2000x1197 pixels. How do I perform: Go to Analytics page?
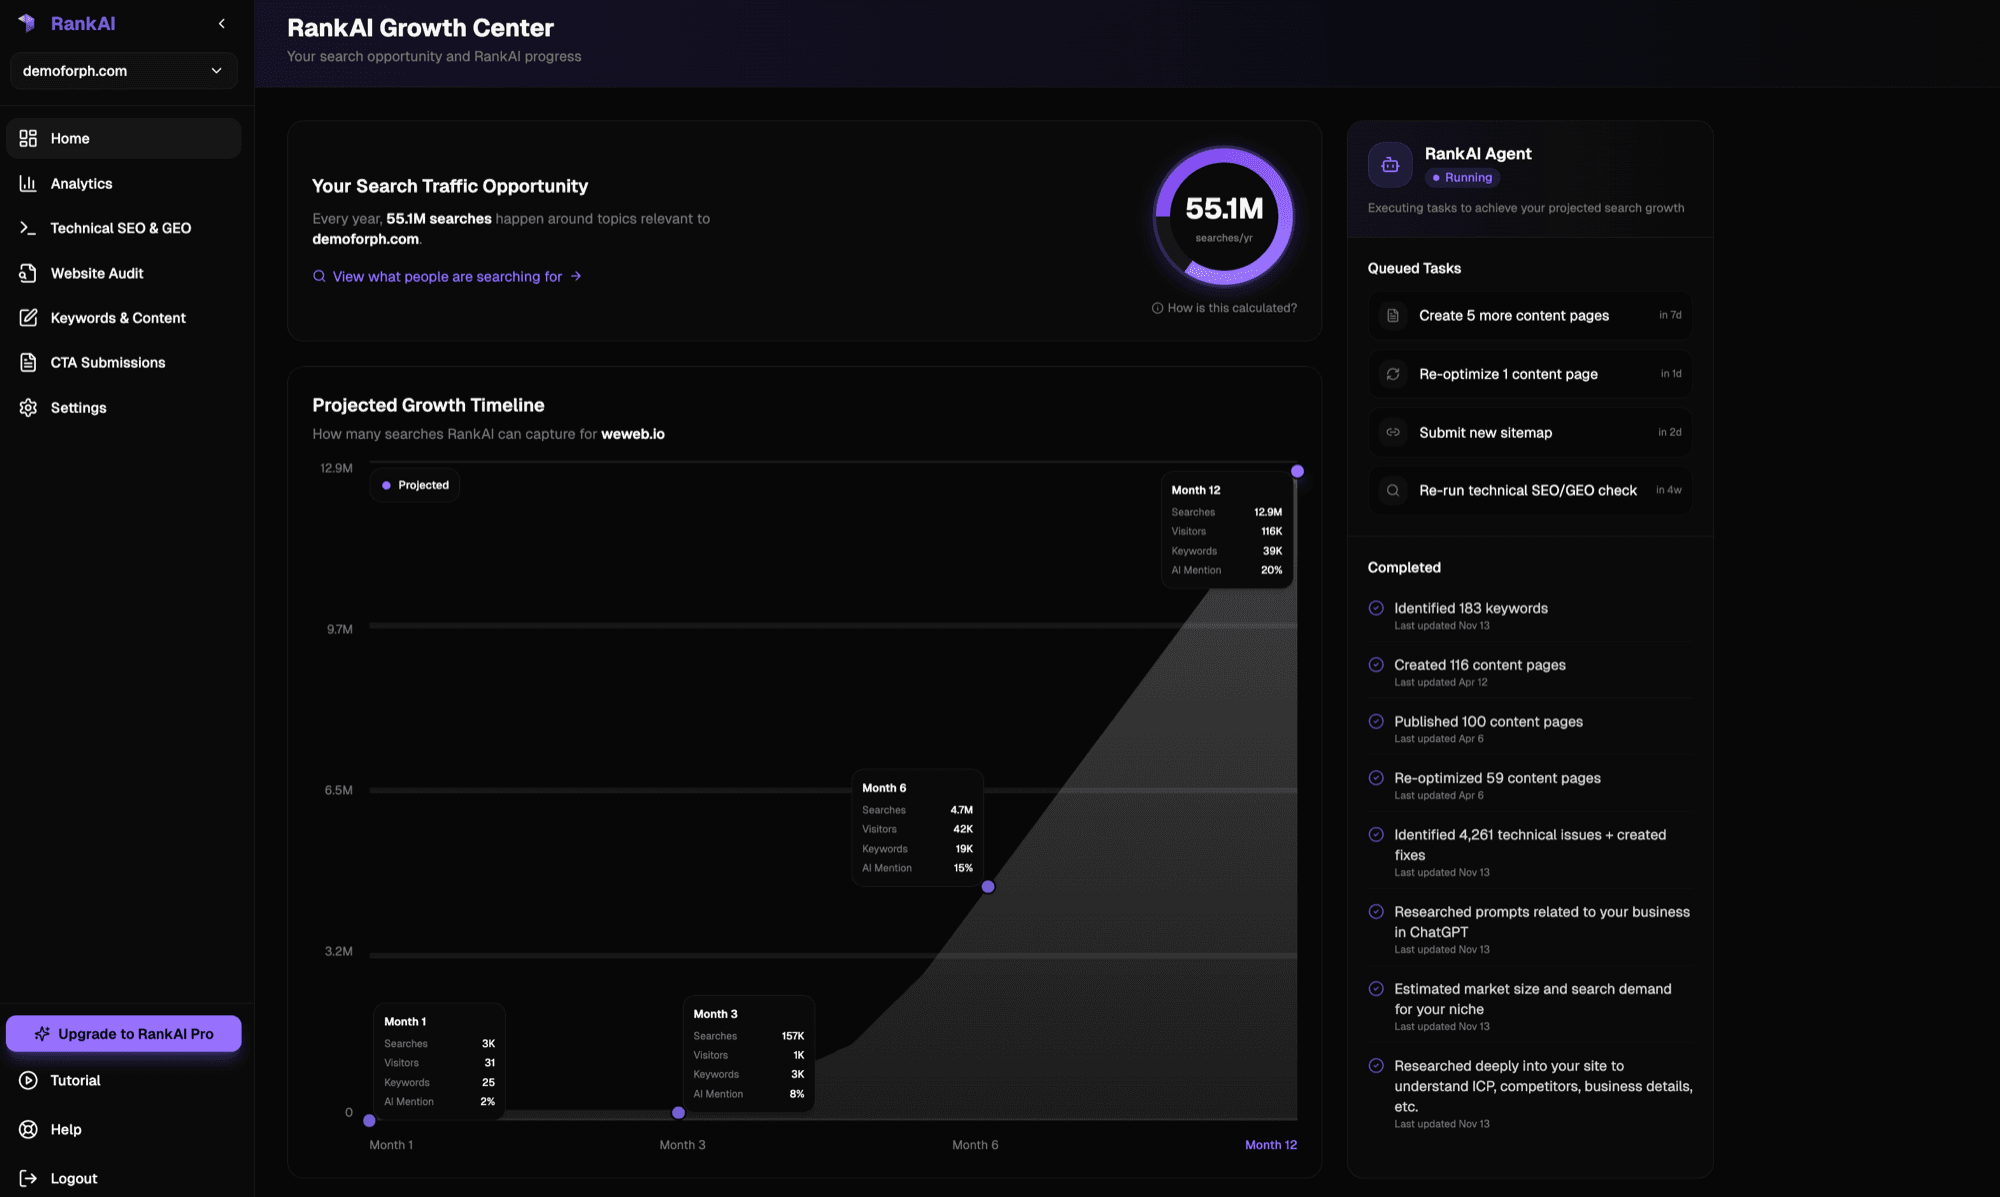81,183
